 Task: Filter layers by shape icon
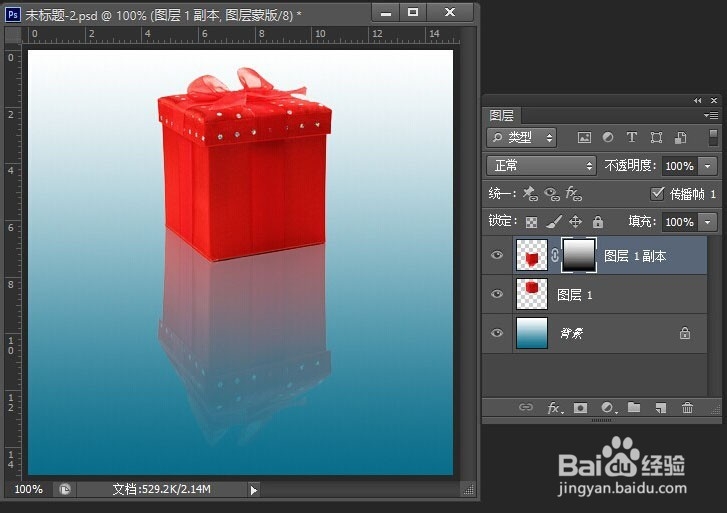656,137
